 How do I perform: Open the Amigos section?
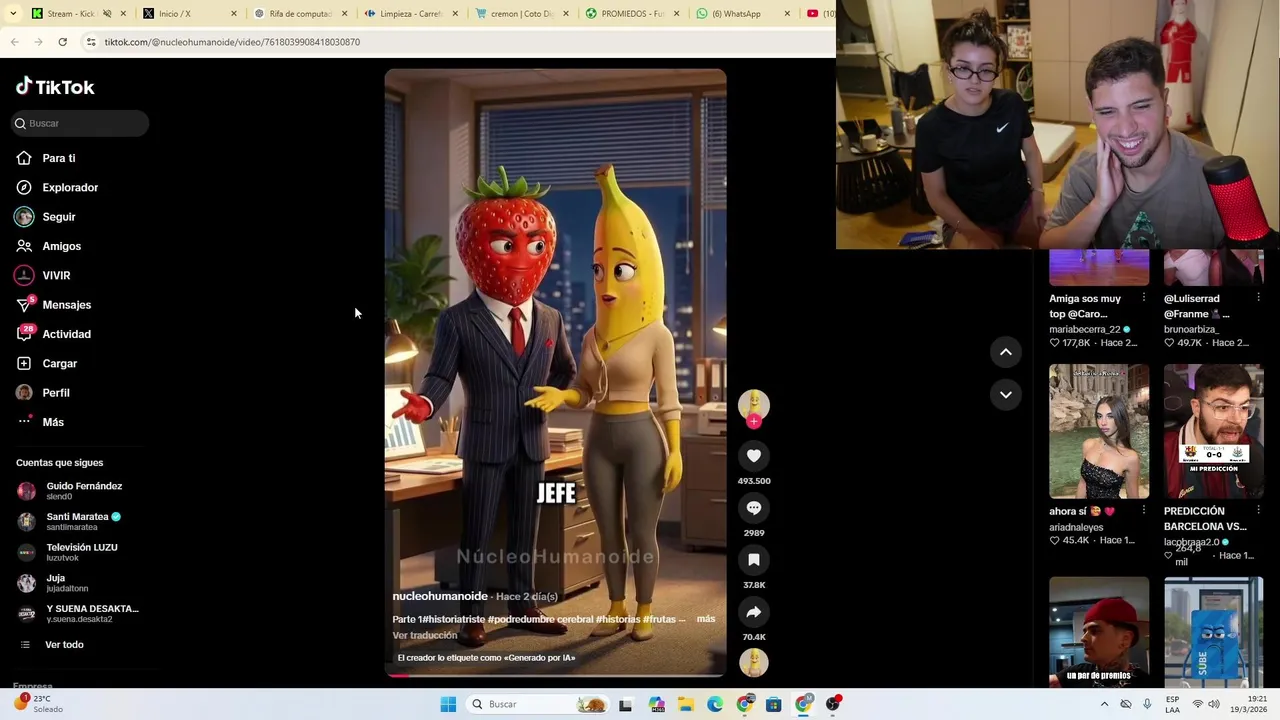click(x=49, y=246)
